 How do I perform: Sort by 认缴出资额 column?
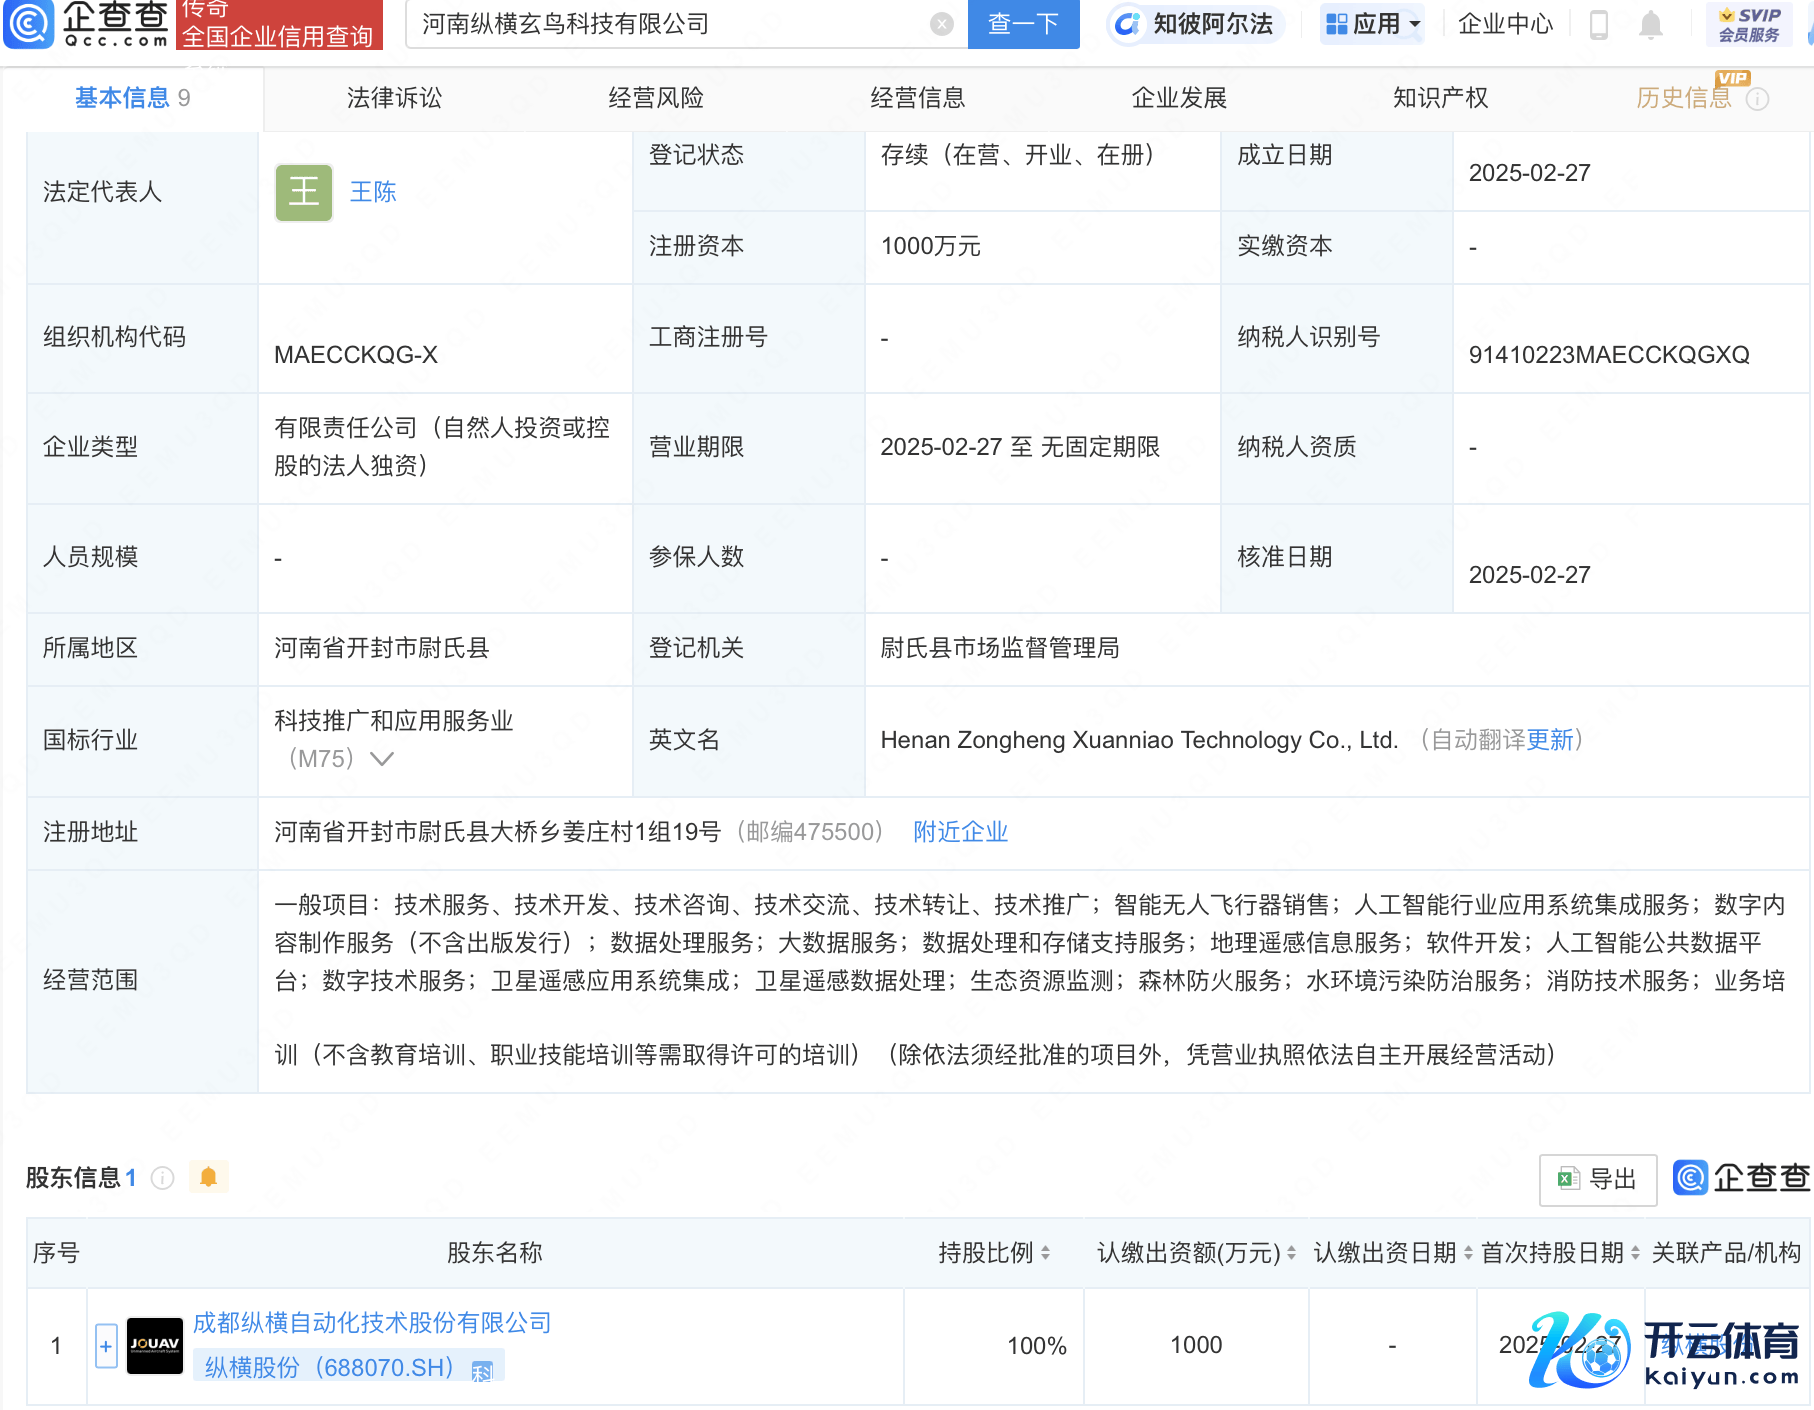pos(1291,1252)
